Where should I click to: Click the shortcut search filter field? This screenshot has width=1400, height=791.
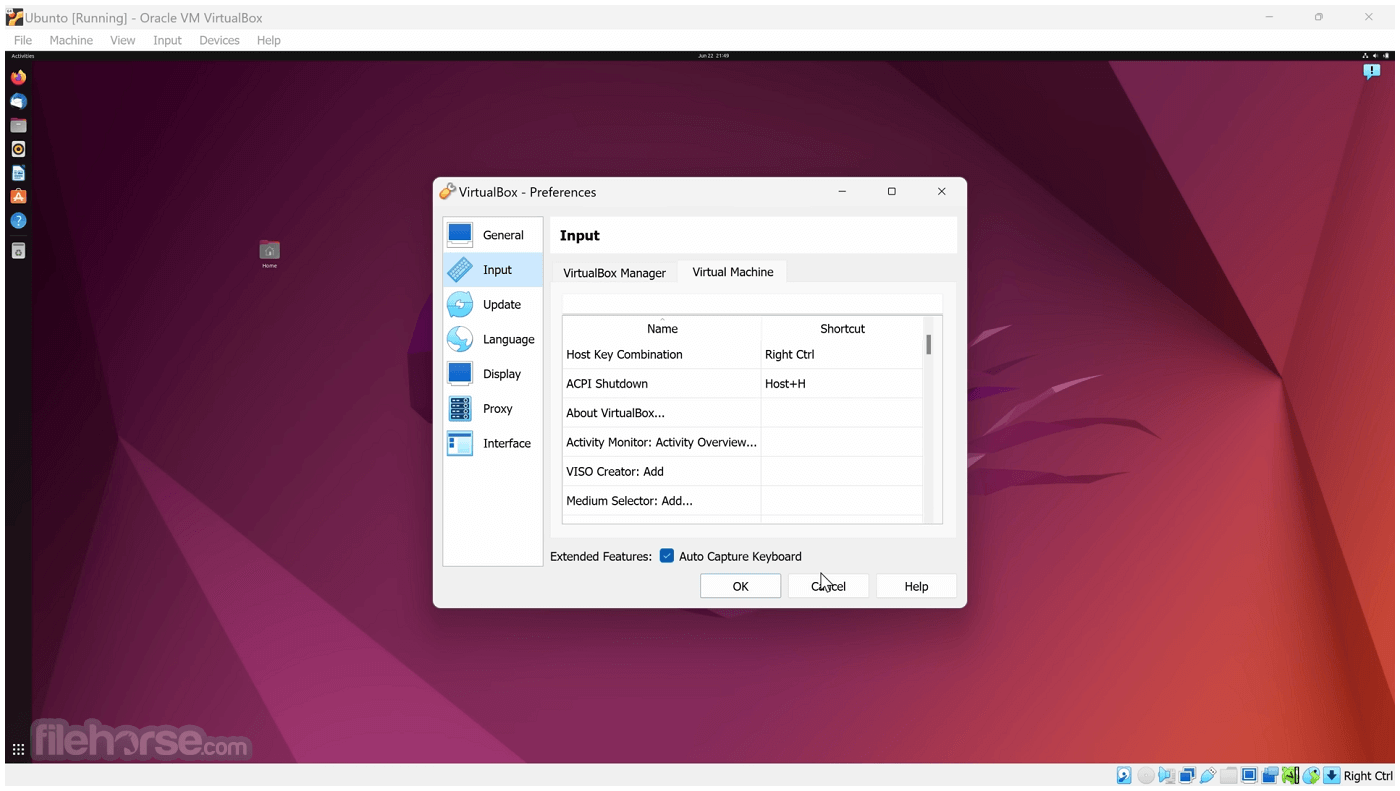(752, 303)
